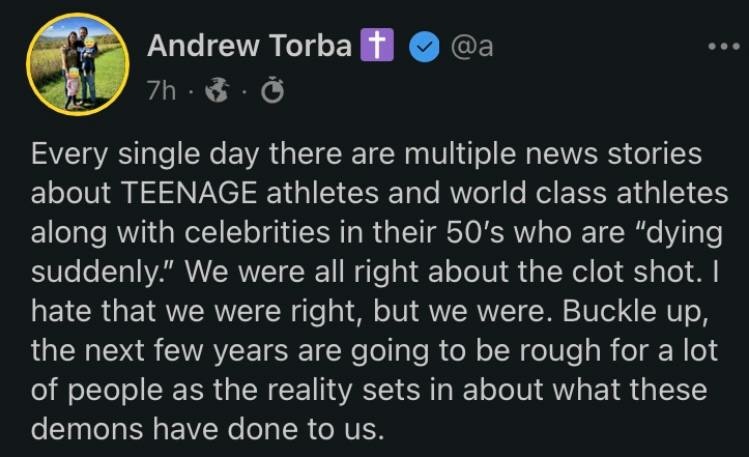Click the blue verified checkmark badge
This screenshot has width=749, height=457.
426,47
